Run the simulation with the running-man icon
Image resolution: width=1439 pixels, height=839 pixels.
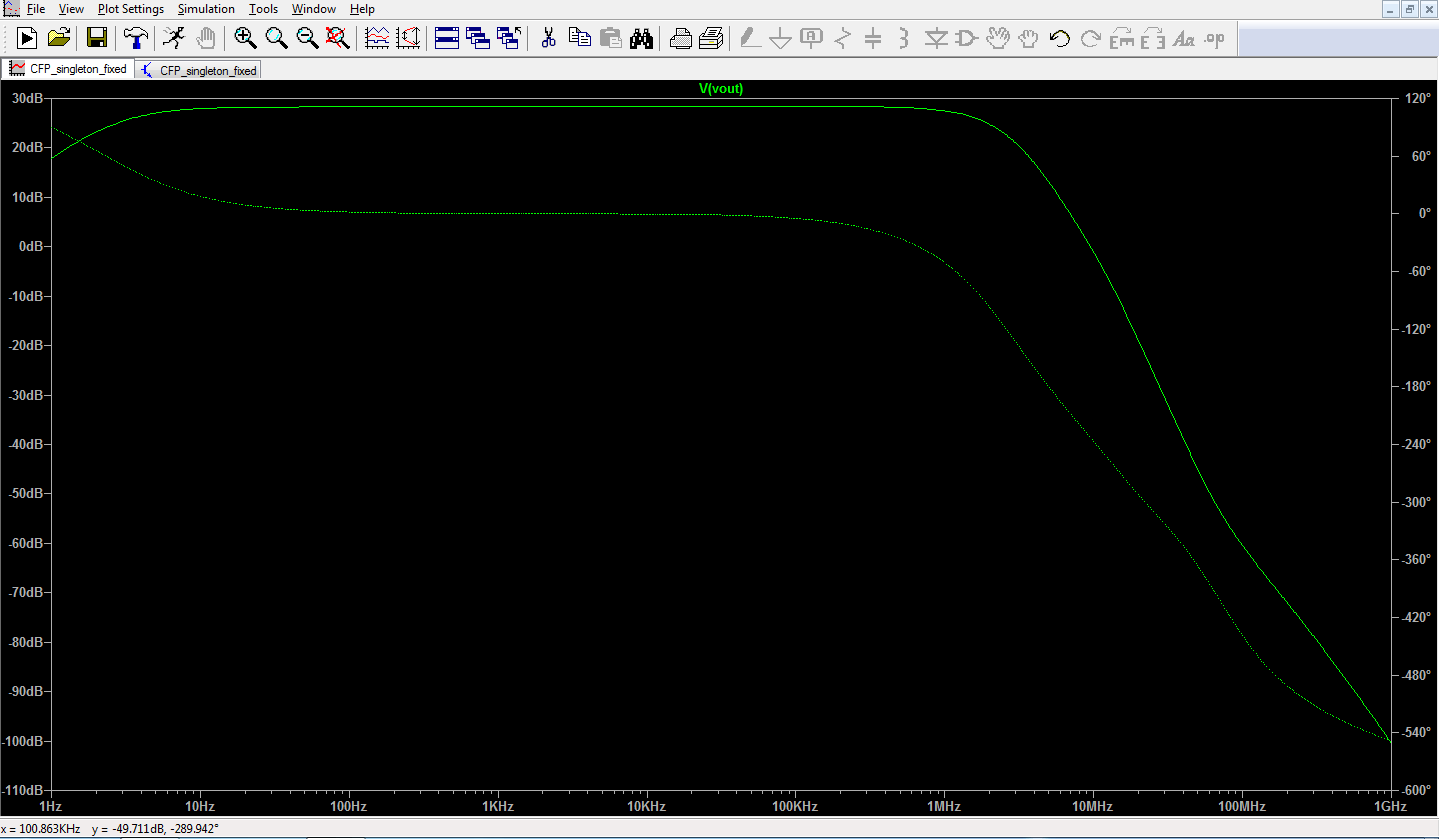coord(174,39)
